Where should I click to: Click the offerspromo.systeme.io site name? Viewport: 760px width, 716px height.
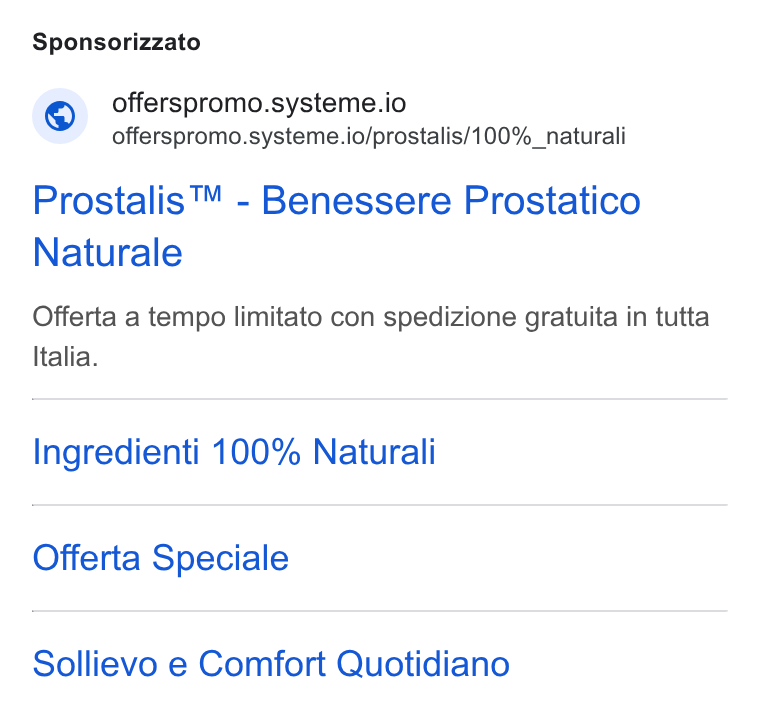point(259,103)
